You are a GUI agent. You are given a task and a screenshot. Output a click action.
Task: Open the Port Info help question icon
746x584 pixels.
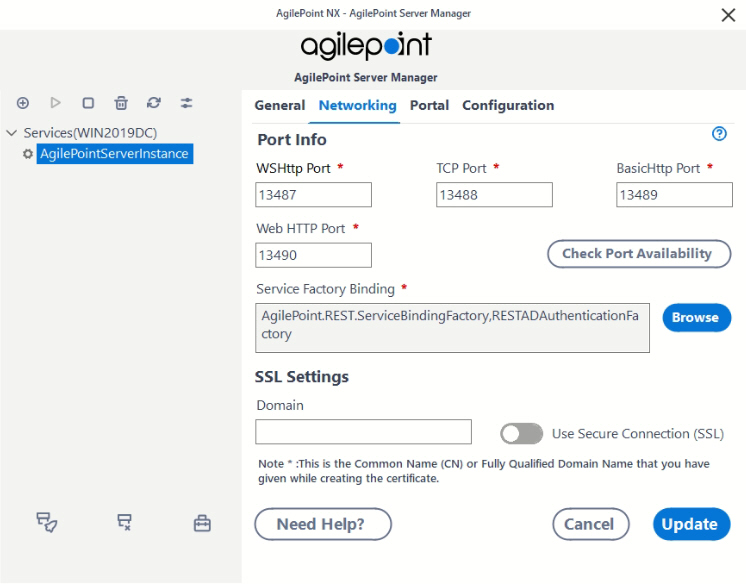pos(719,134)
